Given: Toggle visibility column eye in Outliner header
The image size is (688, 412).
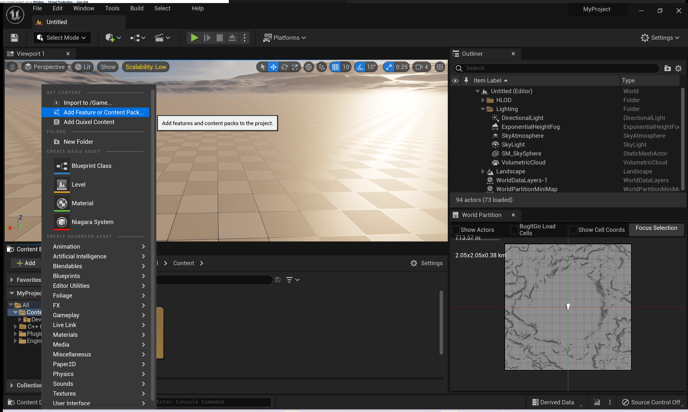Looking at the screenshot, I should pos(455,80).
